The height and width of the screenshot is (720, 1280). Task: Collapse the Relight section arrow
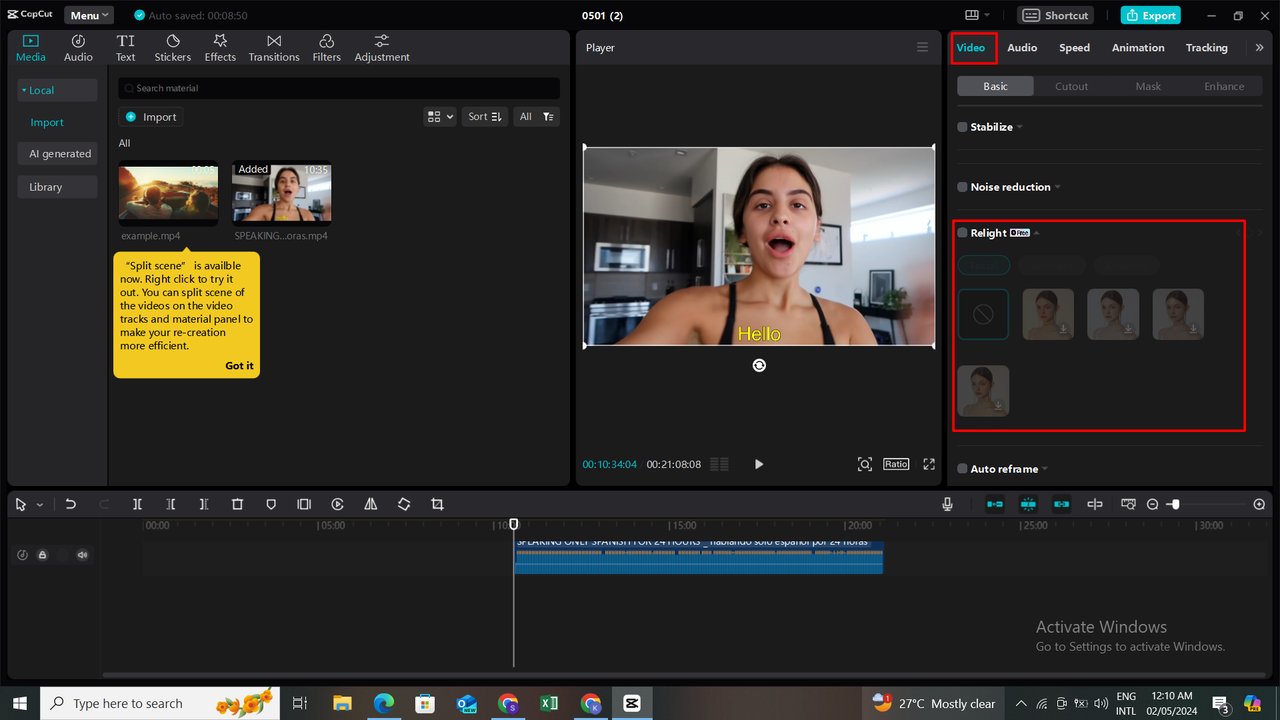pos(1036,232)
